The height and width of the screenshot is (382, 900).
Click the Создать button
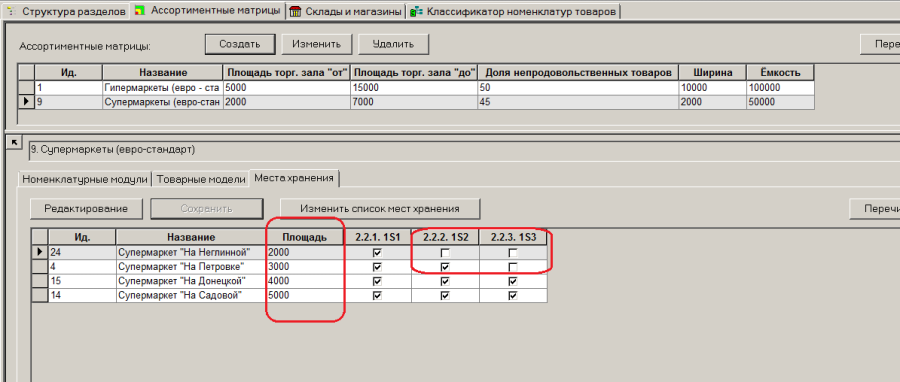click(x=240, y=44)
